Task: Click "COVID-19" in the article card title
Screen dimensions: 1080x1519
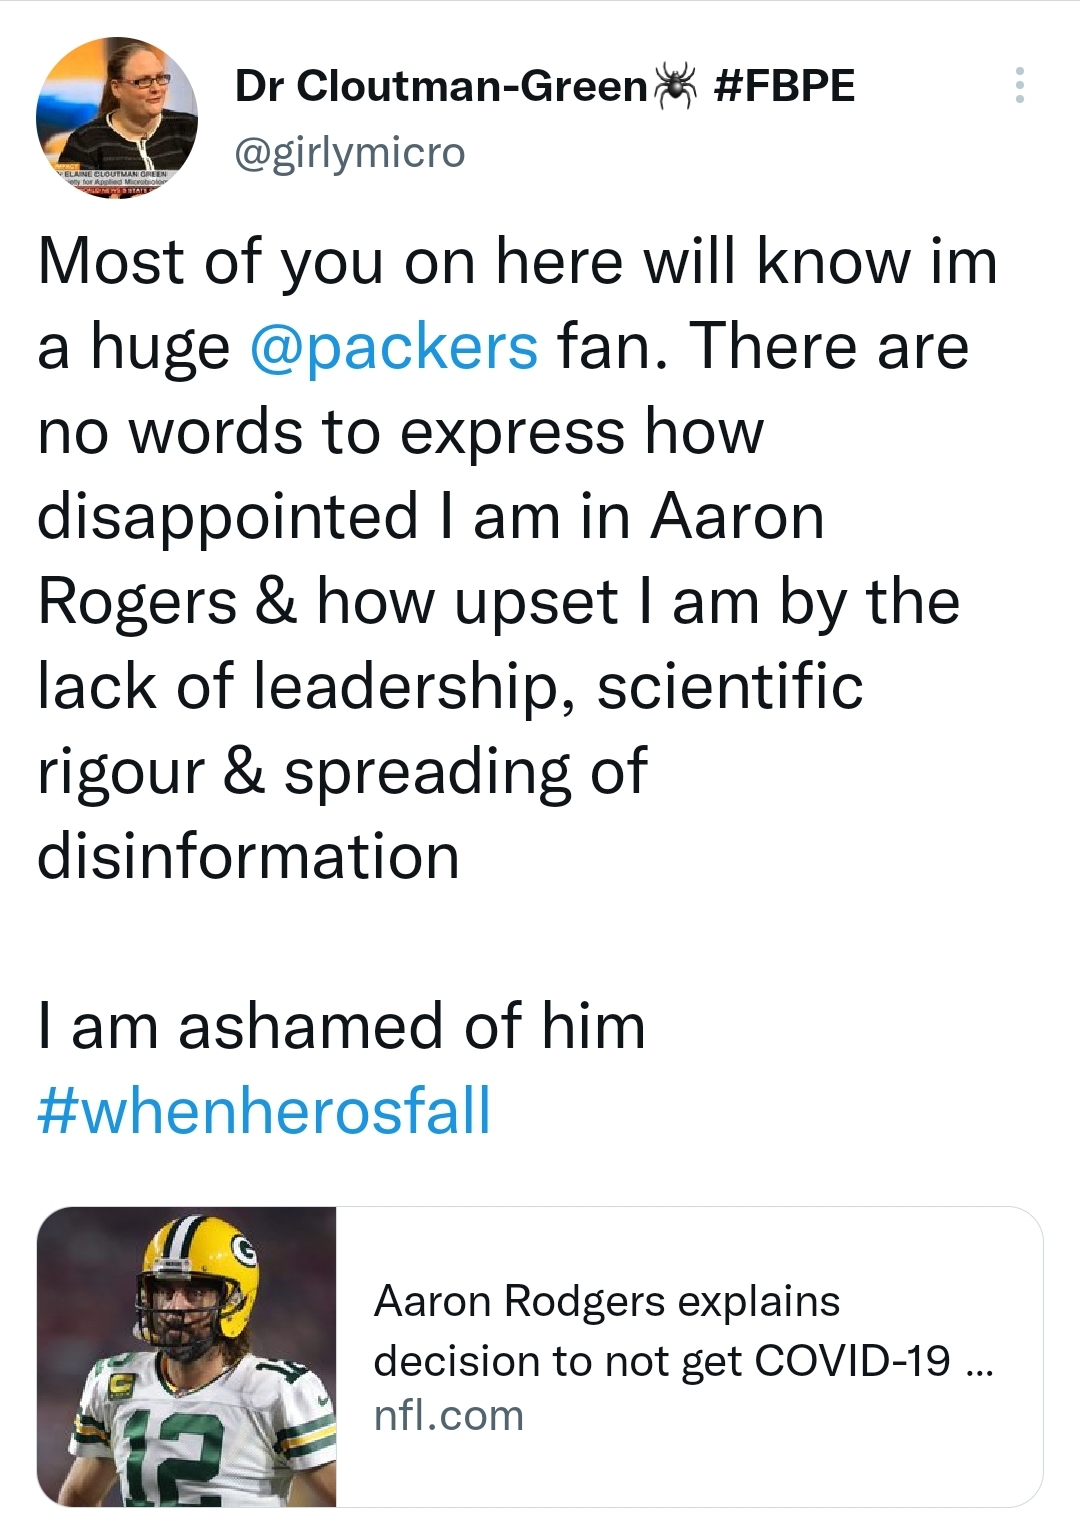Action: coord(852,1360)
